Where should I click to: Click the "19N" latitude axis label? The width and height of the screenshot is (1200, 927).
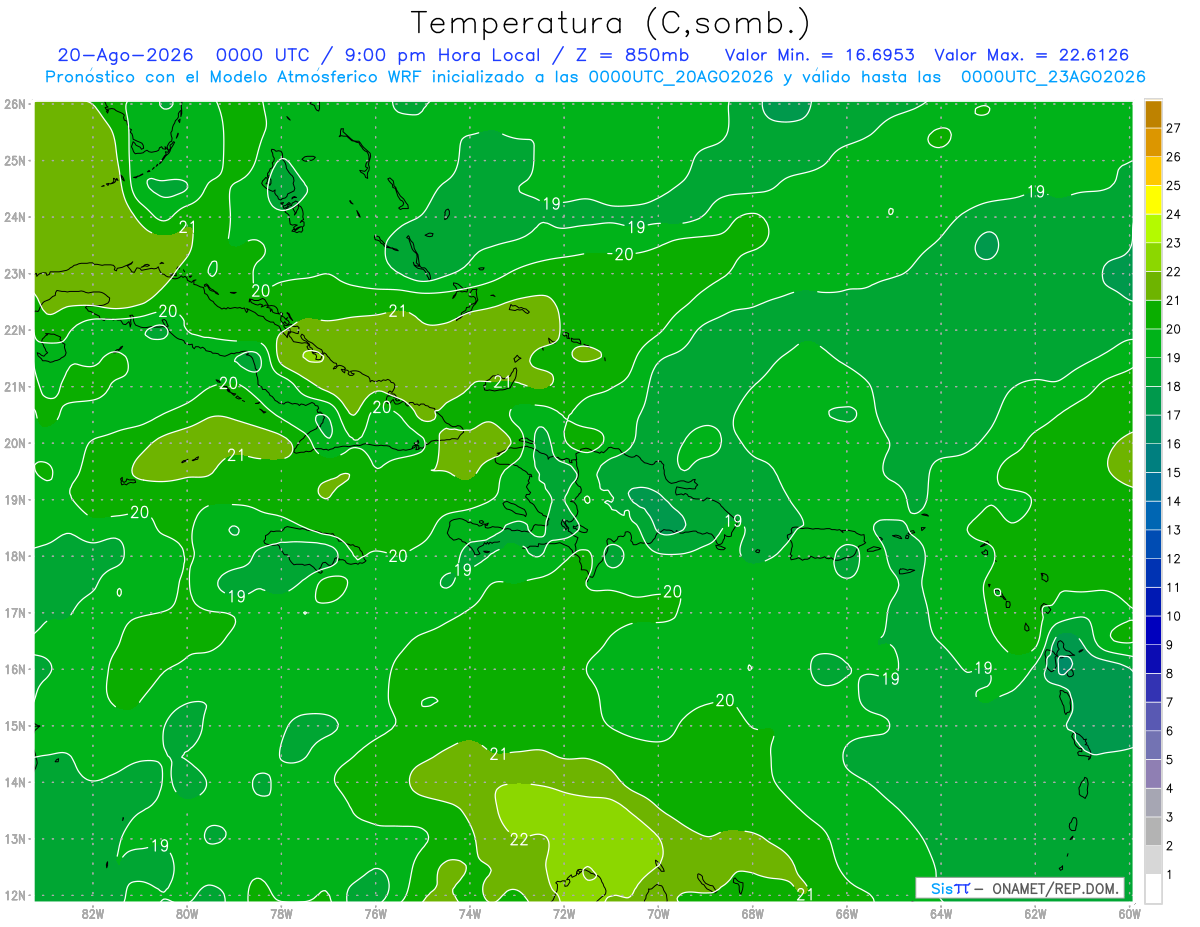[x=15, y=499]
